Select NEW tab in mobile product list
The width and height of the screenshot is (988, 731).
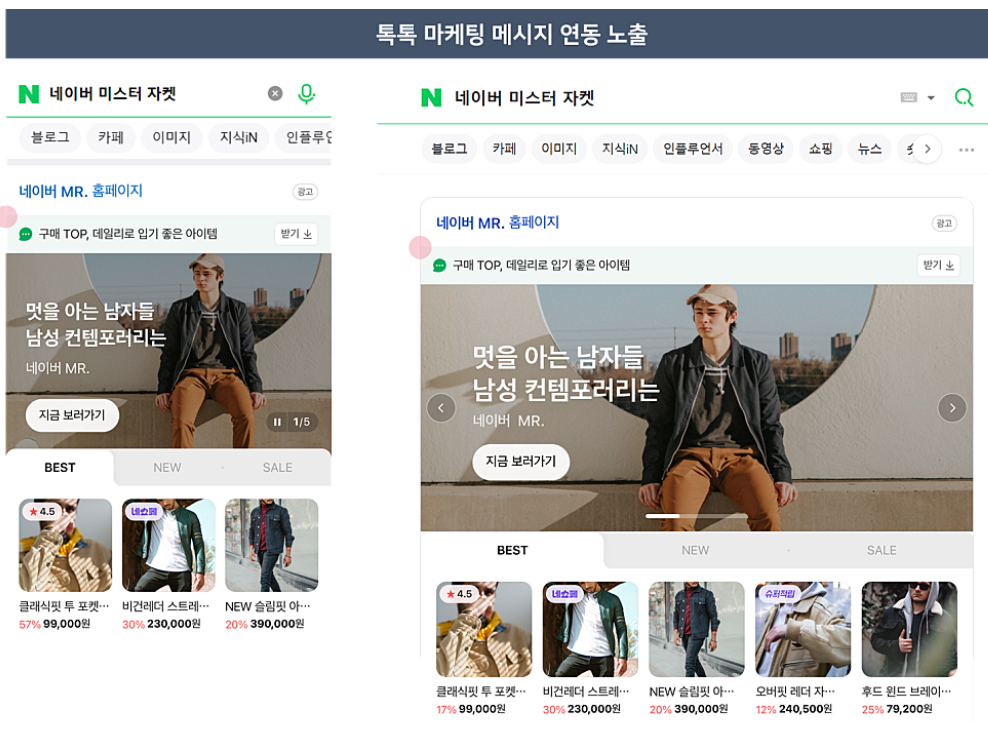tap(167, 468)
